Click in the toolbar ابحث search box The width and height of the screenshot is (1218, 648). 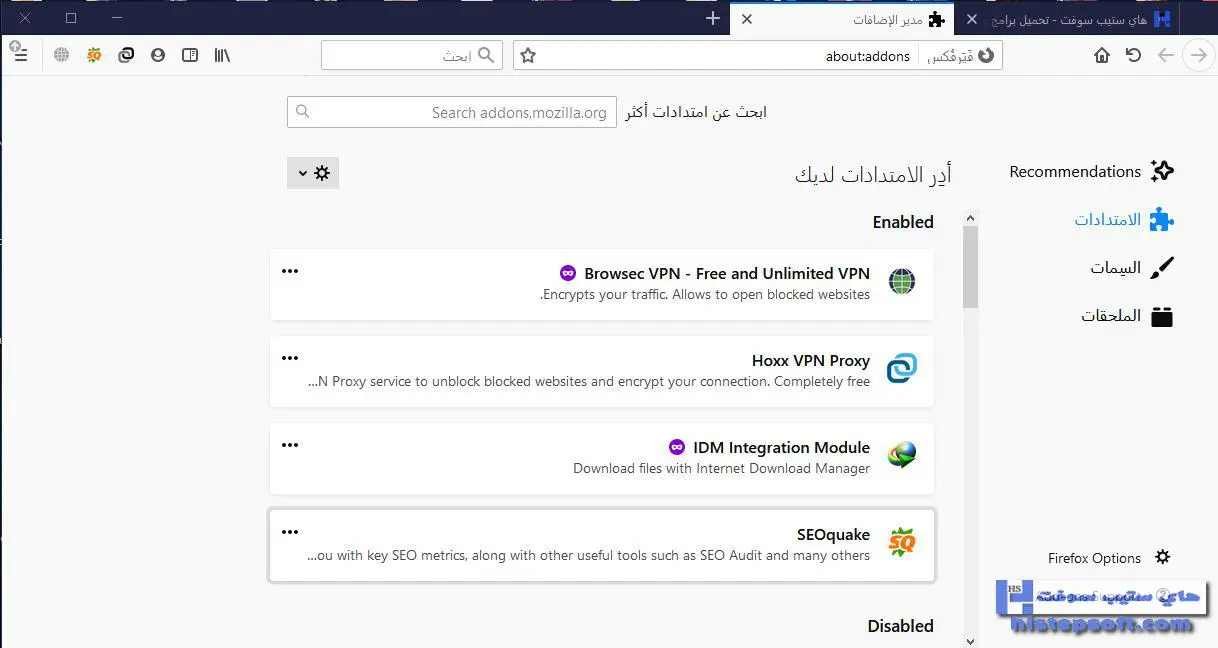pyautogui.click(x=412, y=55)
